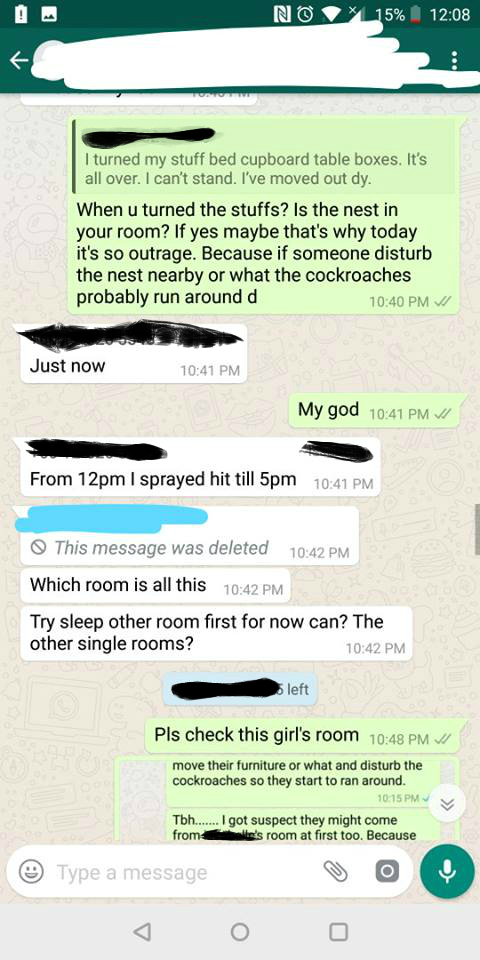Screen dimensions: 480x960
Task: Open the emoji picker
Action: (x=30, y=872)
